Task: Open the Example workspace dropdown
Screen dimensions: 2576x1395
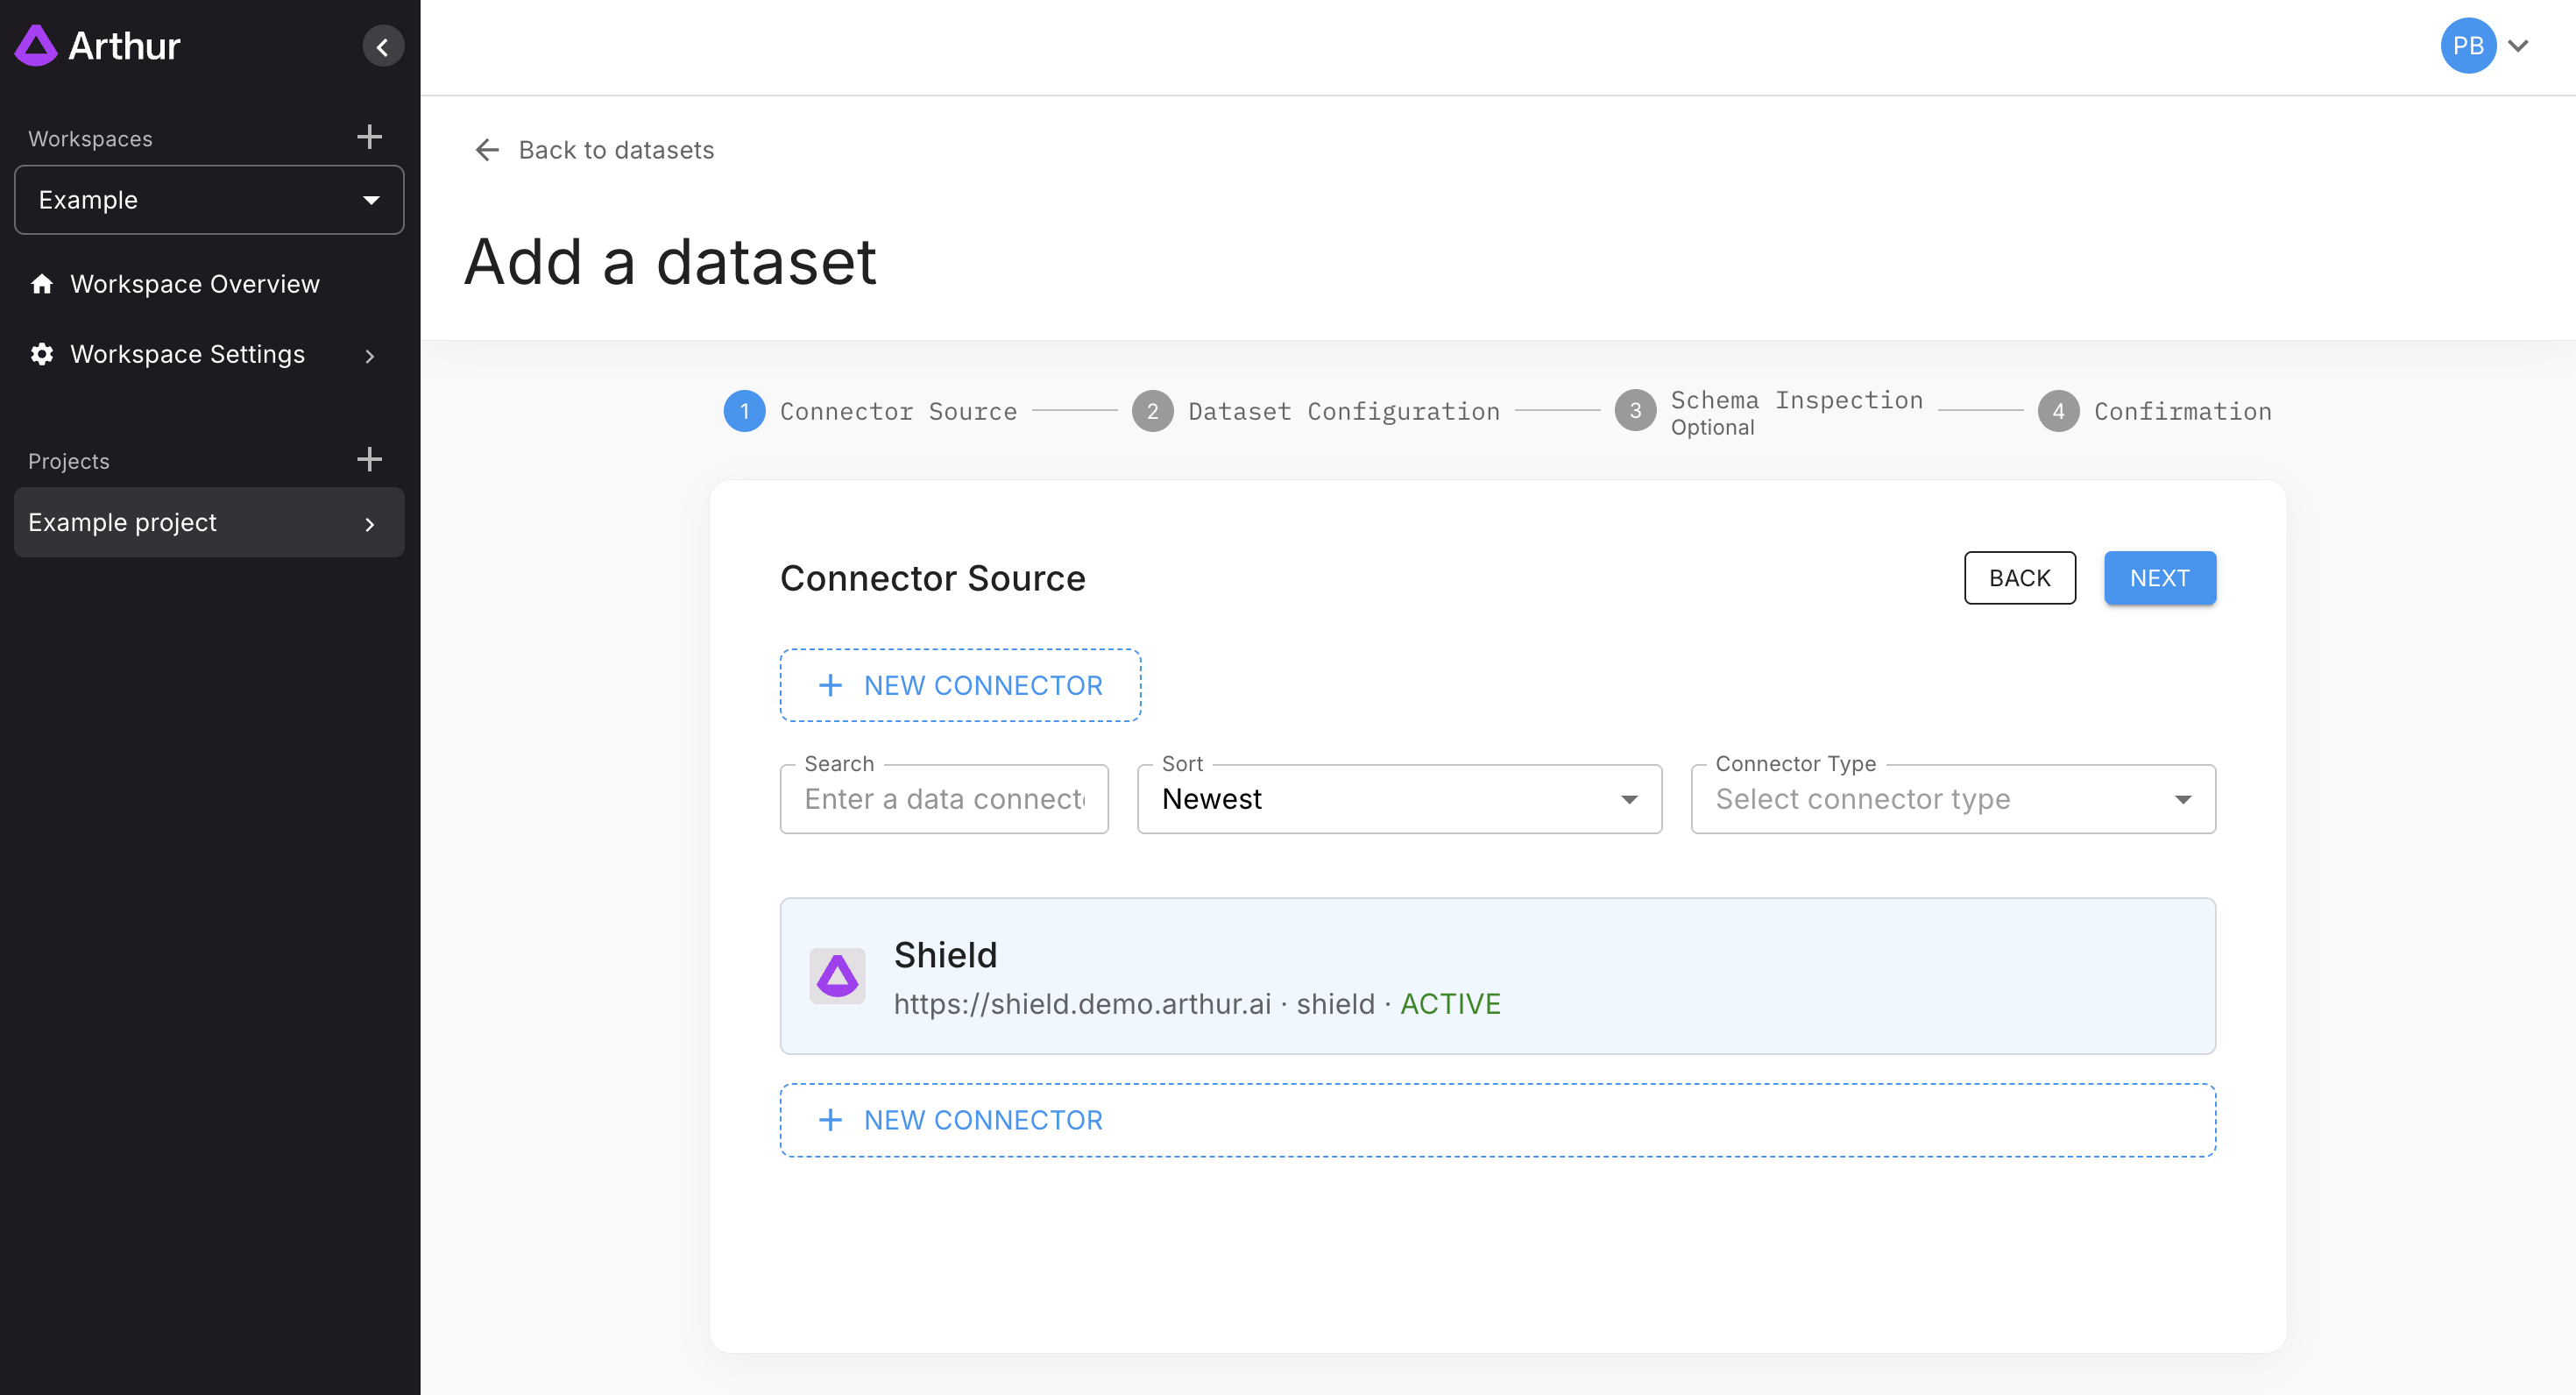Action: tap(209, 200)
